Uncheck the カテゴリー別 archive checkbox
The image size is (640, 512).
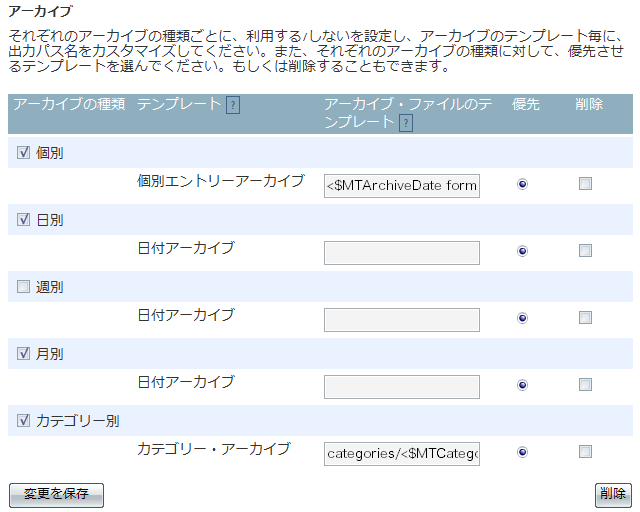pyautogui.click(x=24, y=421)
